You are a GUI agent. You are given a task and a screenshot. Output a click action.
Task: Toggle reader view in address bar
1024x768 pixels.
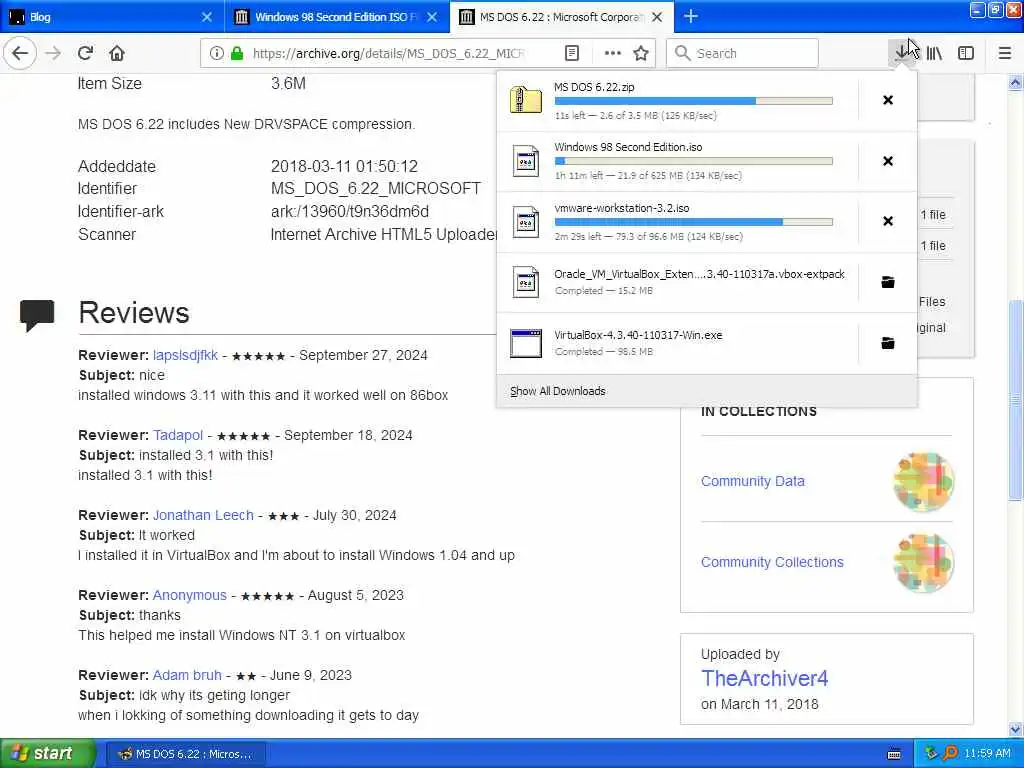[x=571, y=53]
